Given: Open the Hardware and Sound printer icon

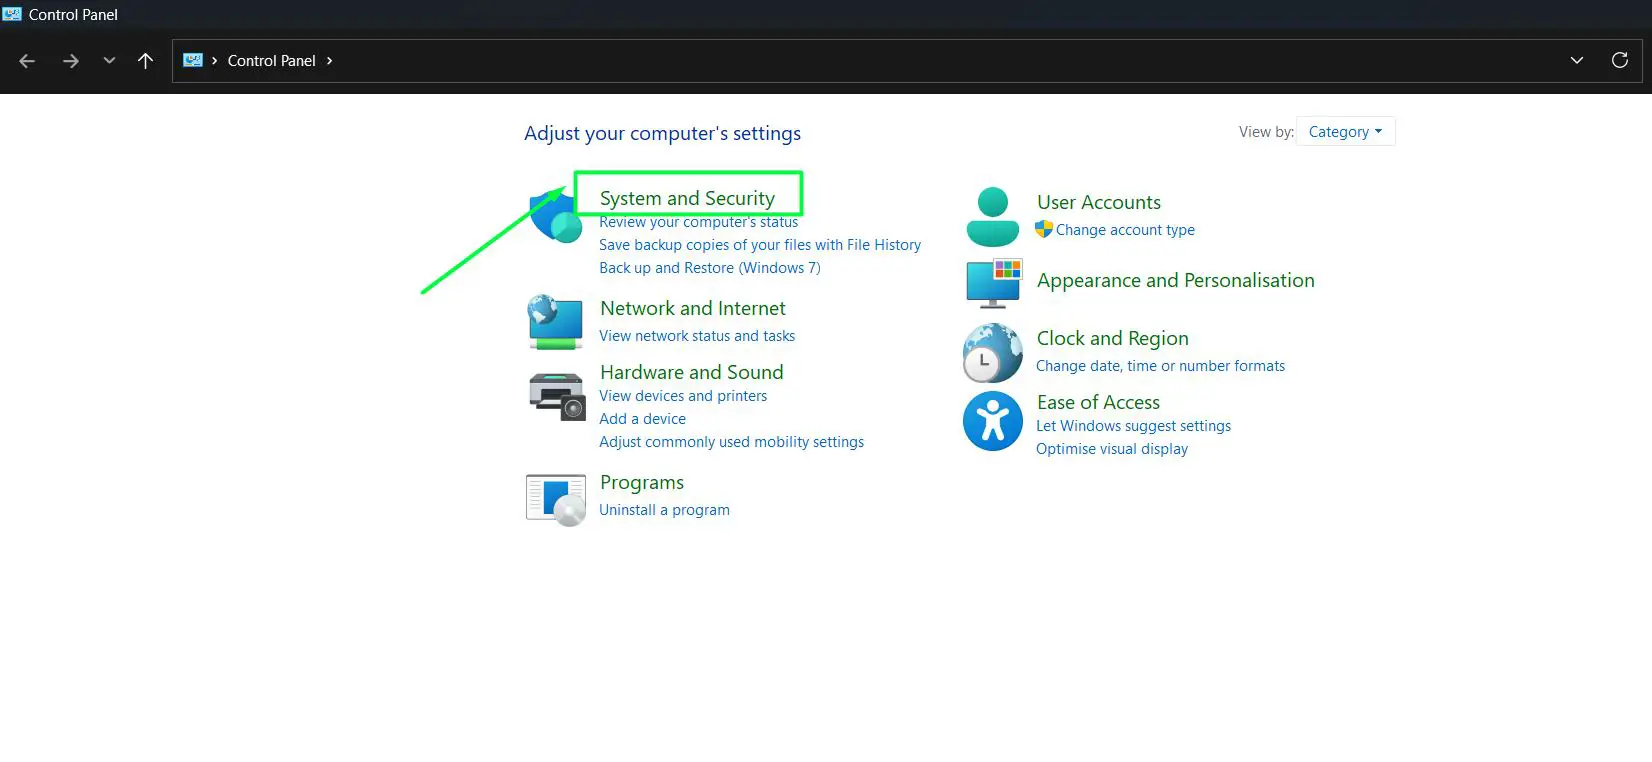Looking at the screenshot, I should pyautogui.click(x=556, y=395).
